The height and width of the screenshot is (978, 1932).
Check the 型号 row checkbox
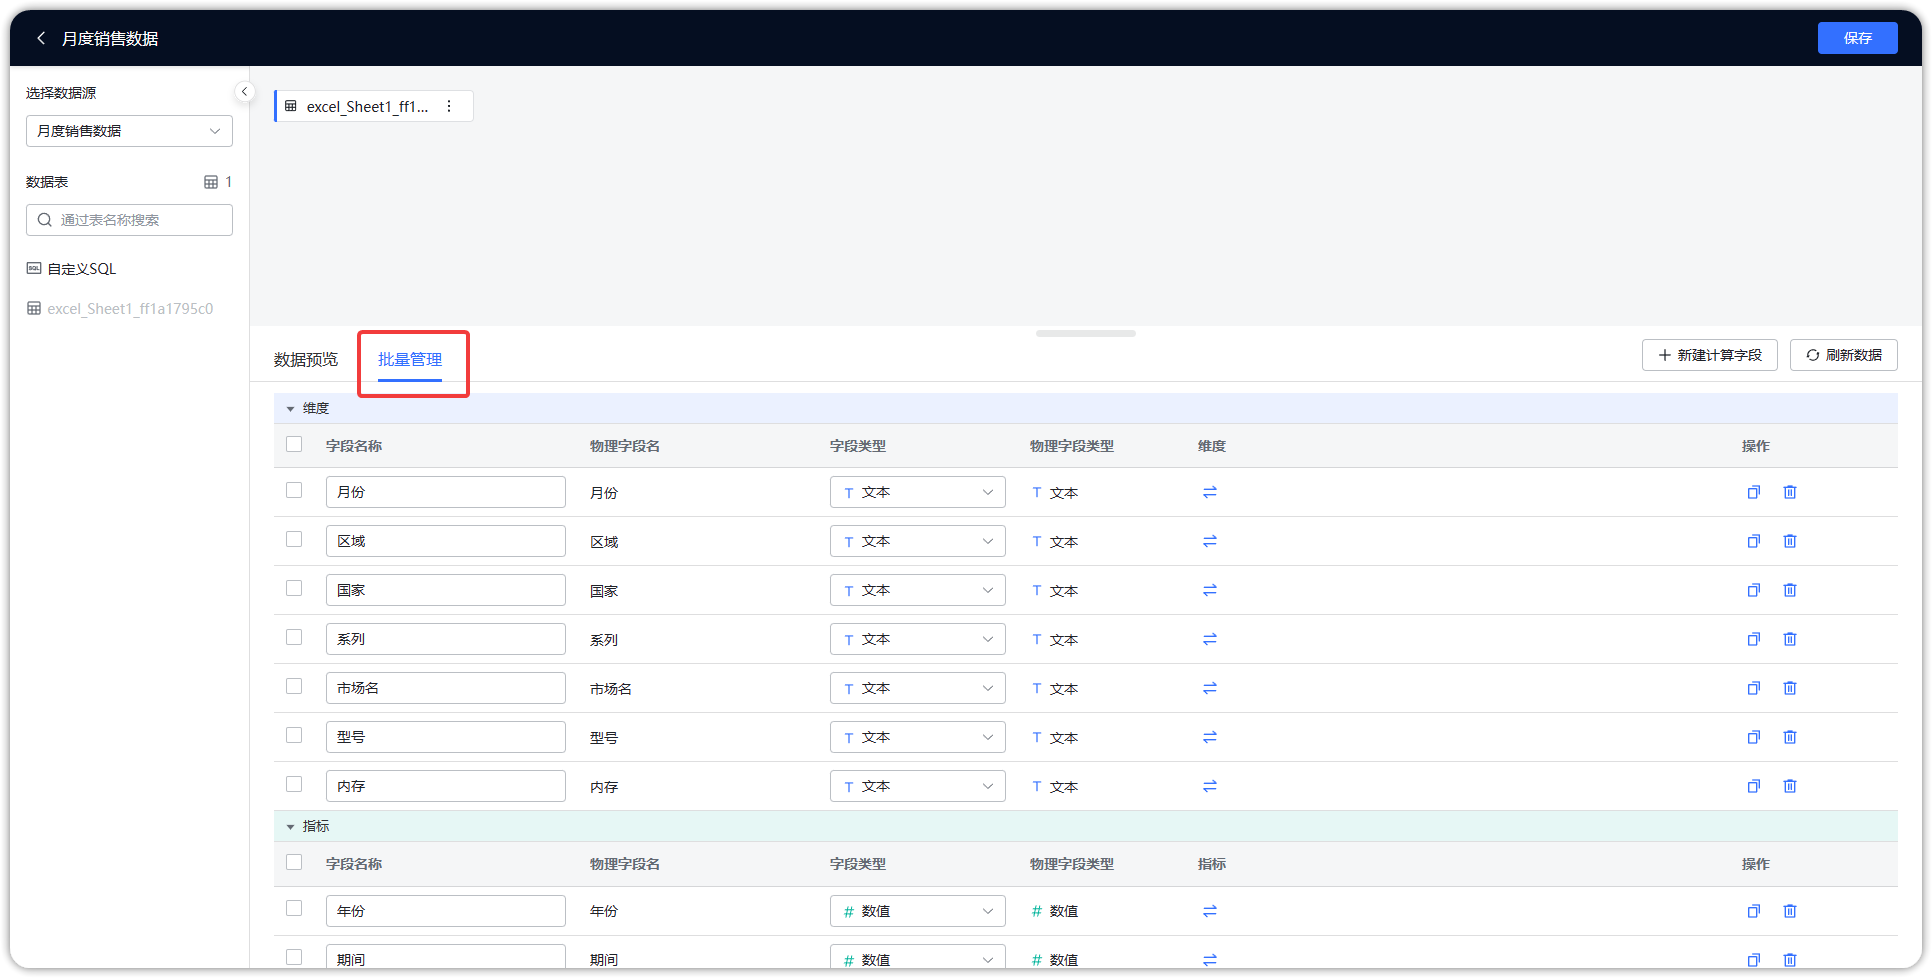point(294,735)
